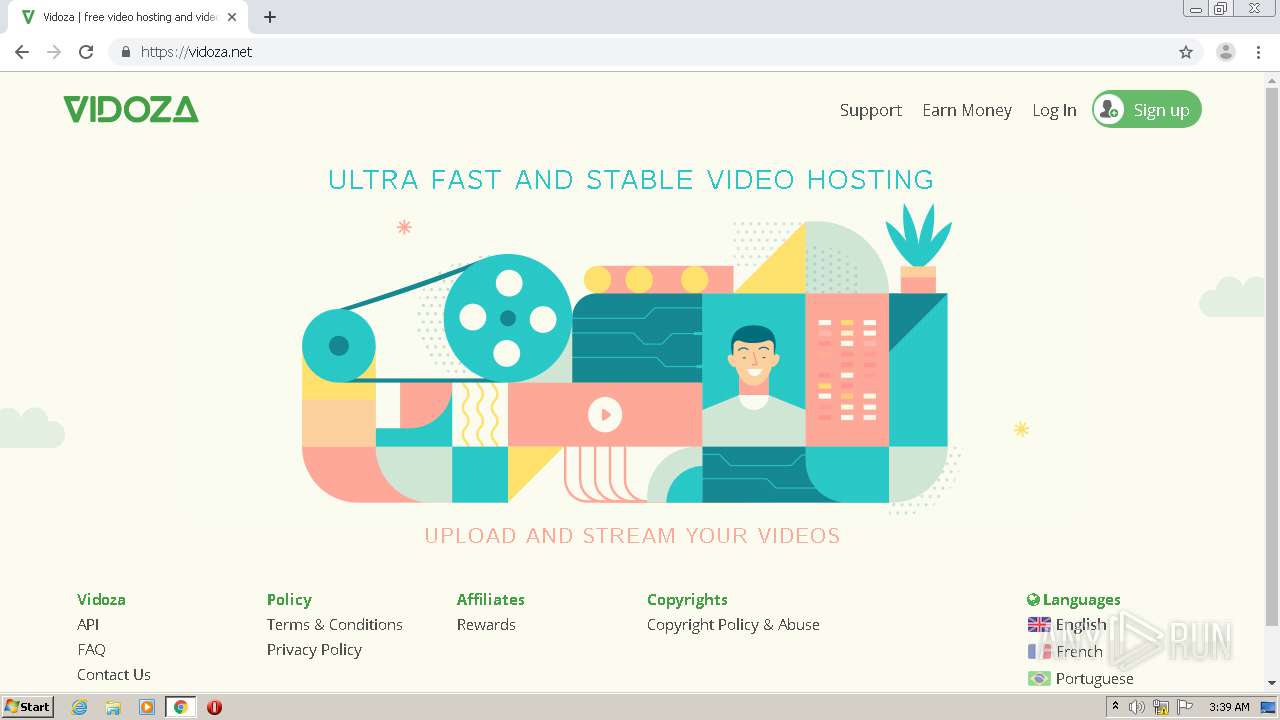Image resolution: width=1280 pixels, height=720 pixels.
Task: Click the page scrollbar down arrow
Action: (x=1272, y=683)
